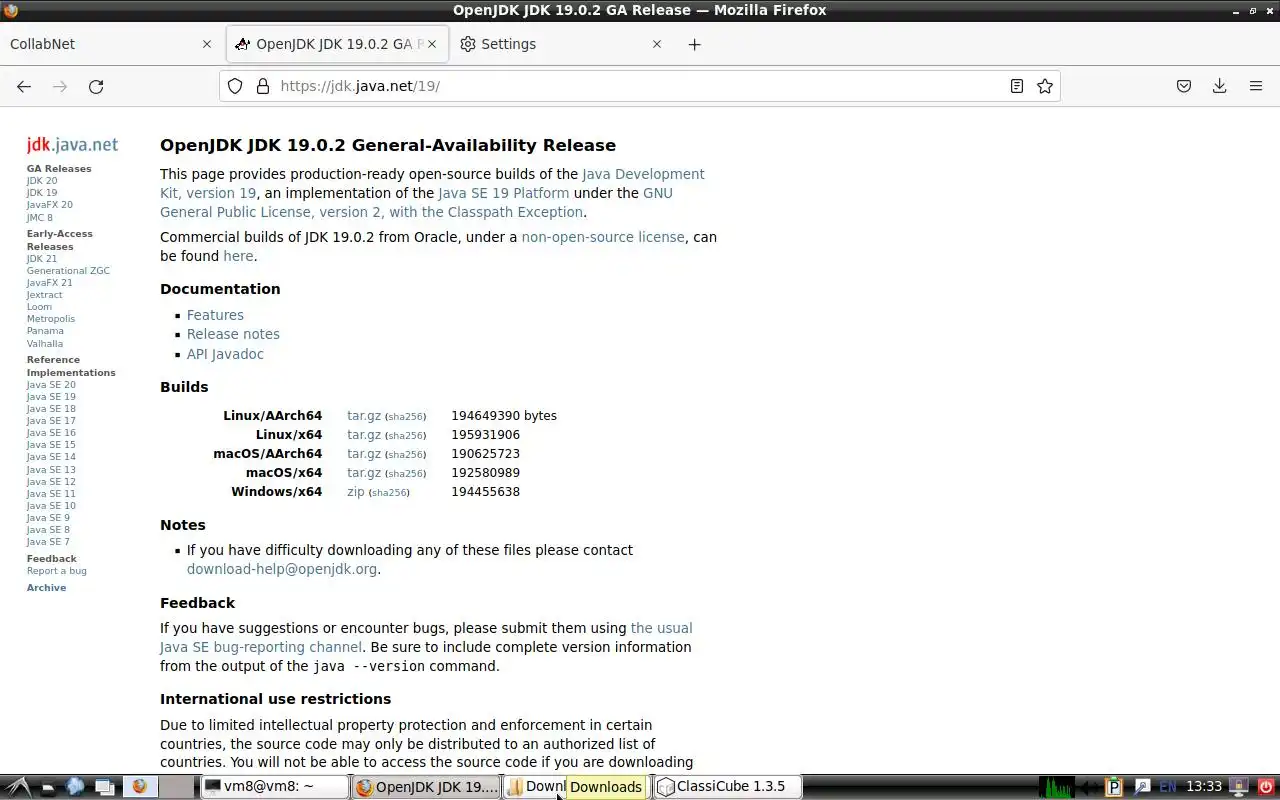Viewport: 1280px width, 800px height.
Task: Open the Firefox hamburger menu
Action: (x=1256, y=86)
